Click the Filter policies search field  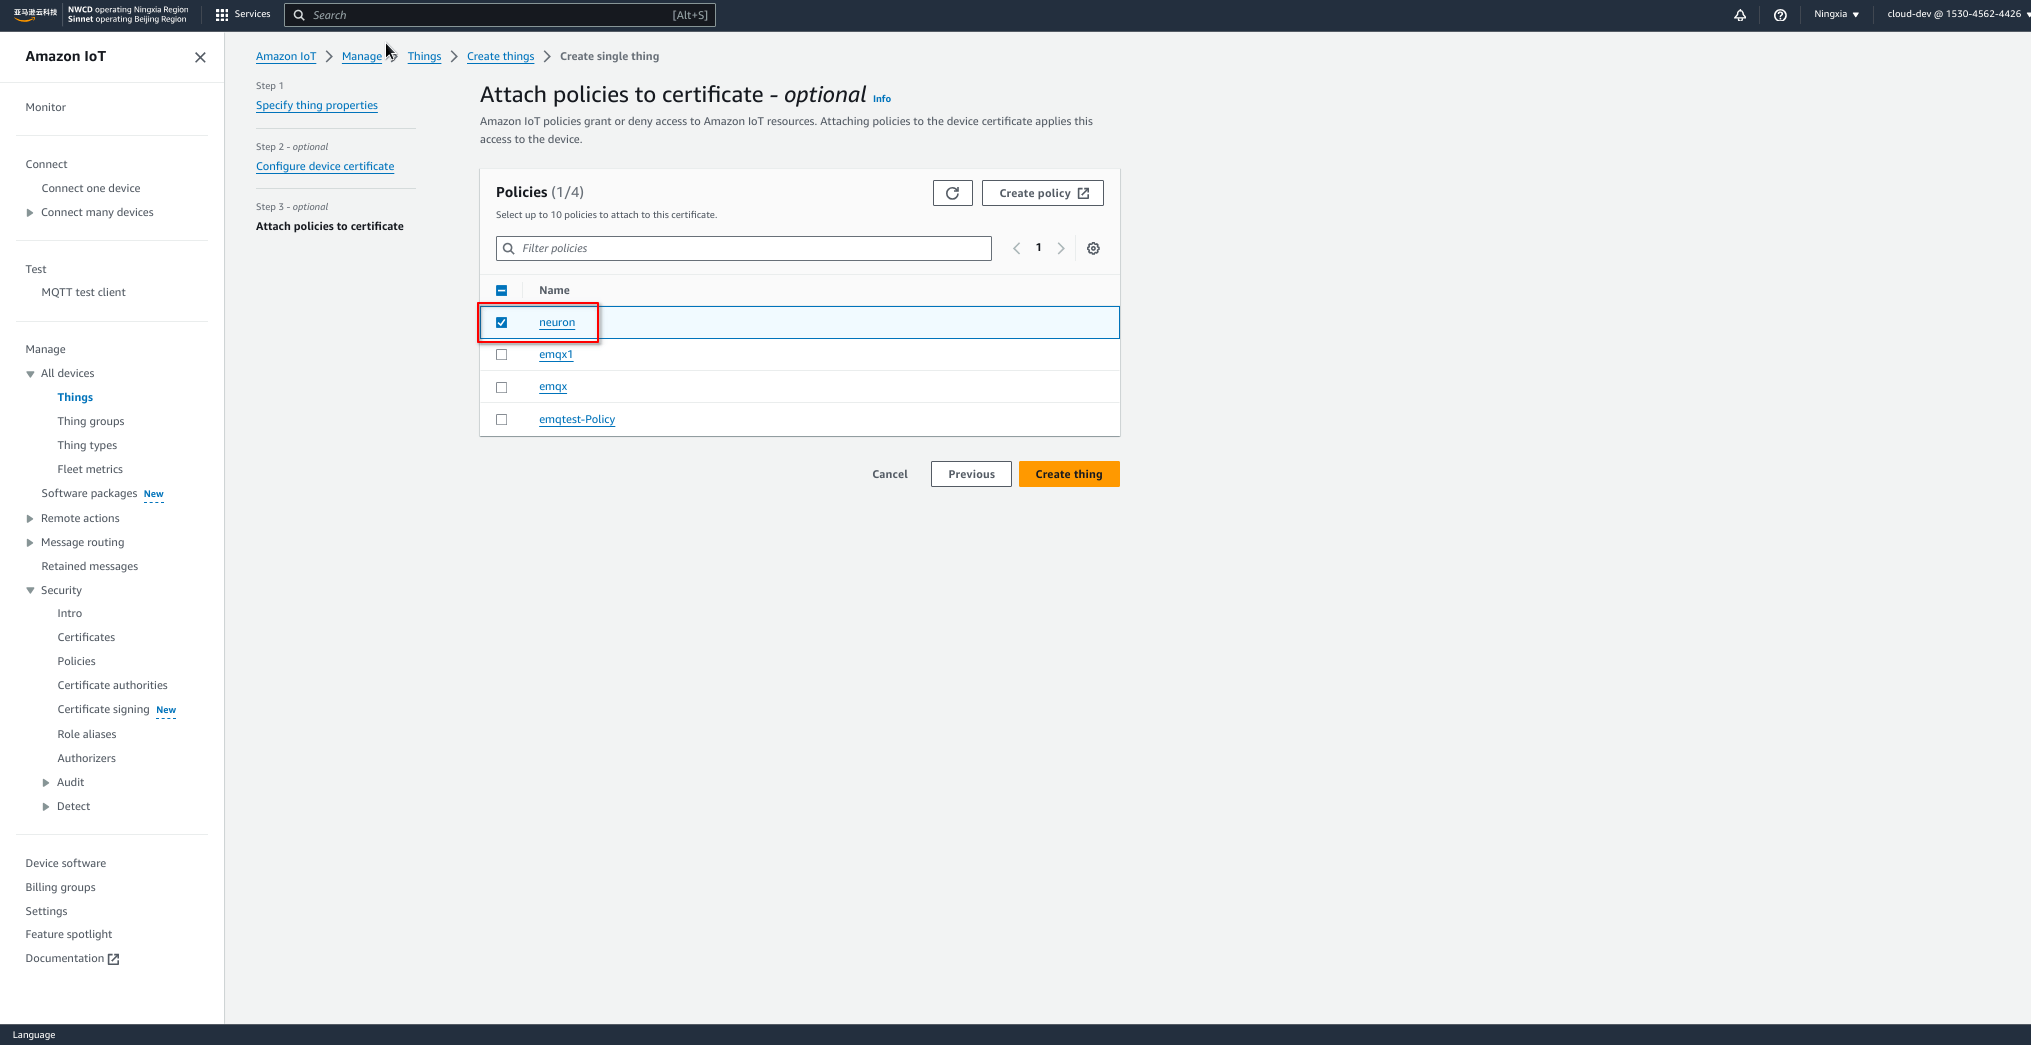pos(743,248)
